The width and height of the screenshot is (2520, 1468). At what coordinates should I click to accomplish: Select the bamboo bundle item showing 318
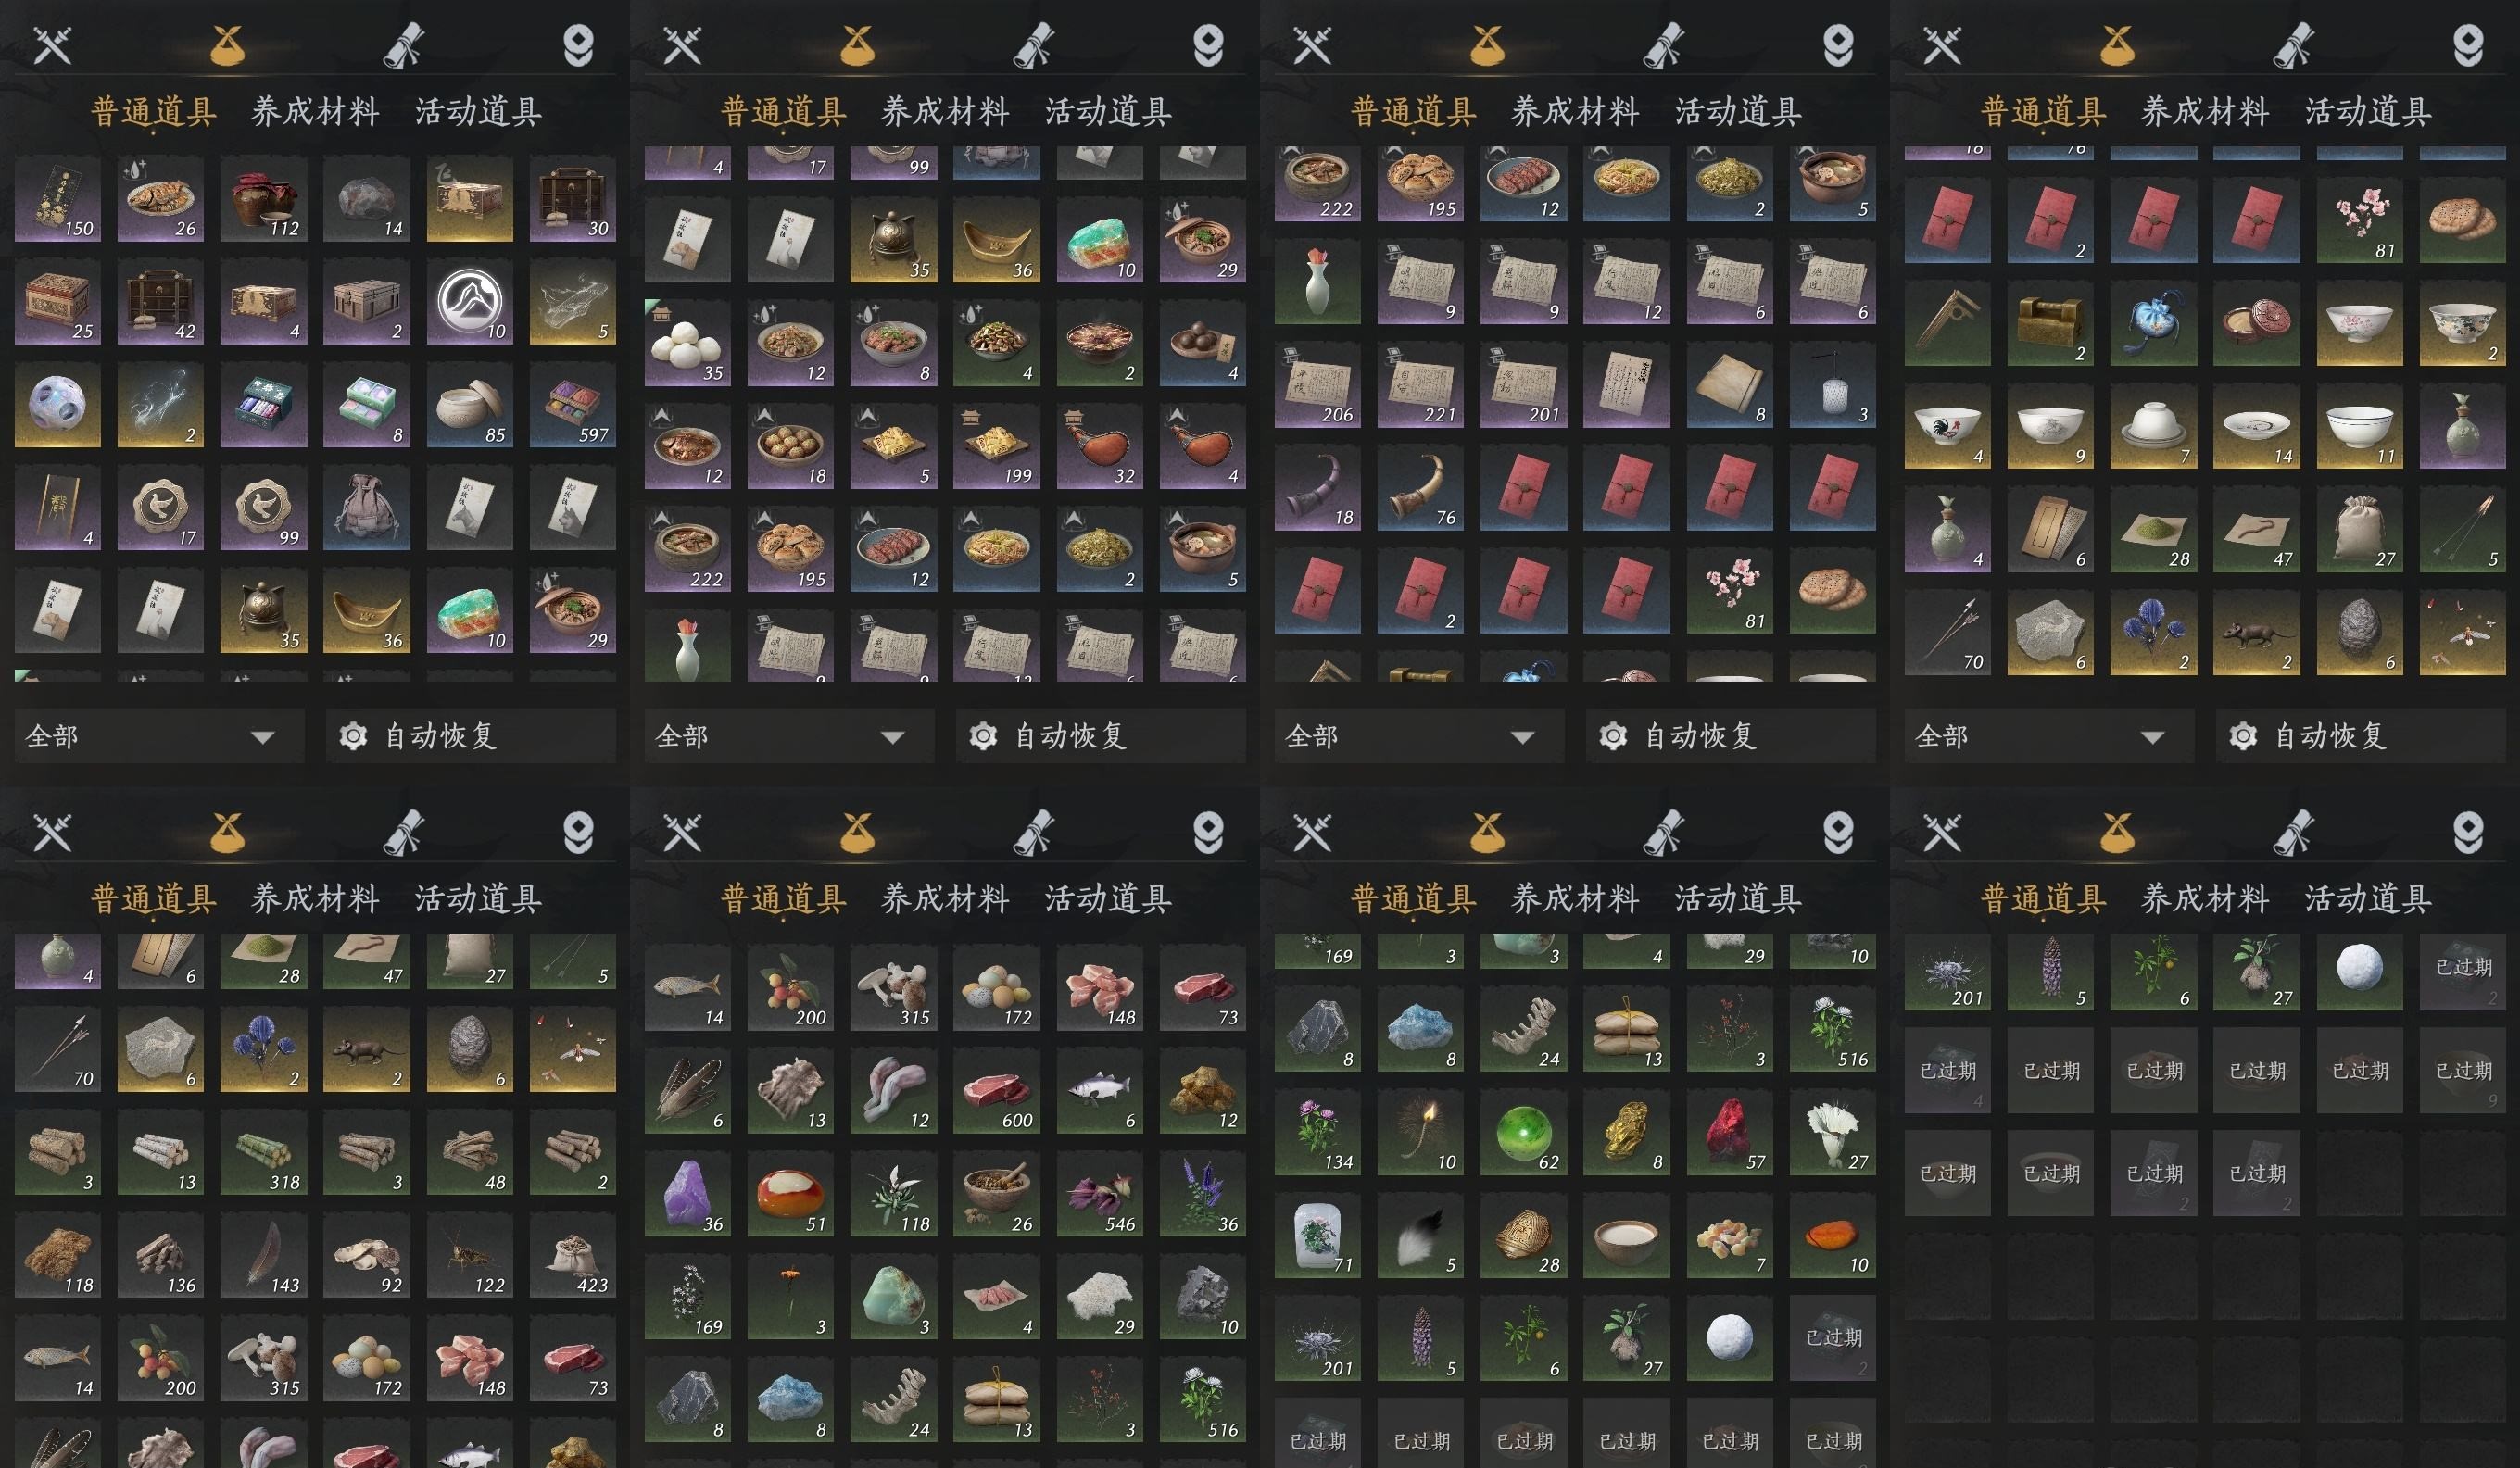tap(263, 1152)
